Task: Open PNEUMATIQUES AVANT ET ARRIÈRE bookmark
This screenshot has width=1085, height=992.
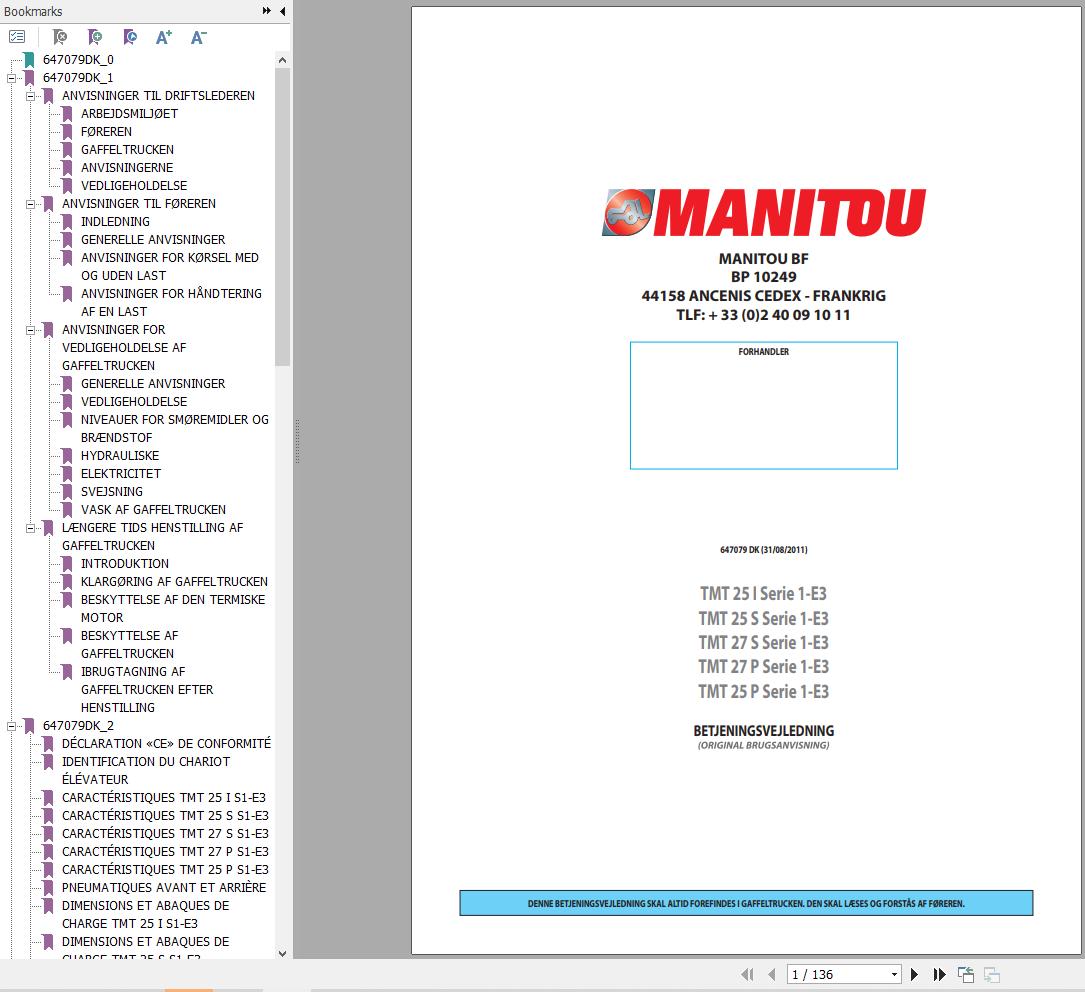Action: (163, 887)
